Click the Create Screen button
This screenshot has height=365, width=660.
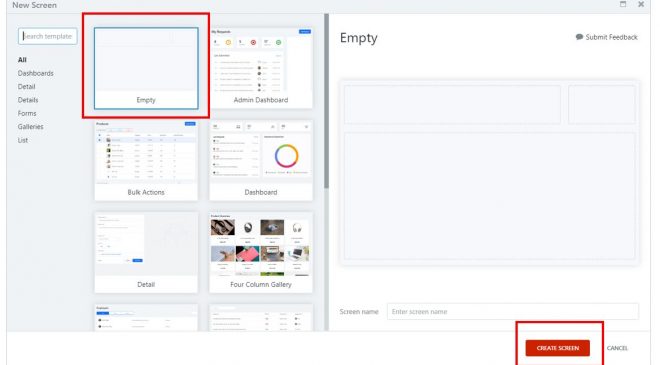(x=558, y=348)
